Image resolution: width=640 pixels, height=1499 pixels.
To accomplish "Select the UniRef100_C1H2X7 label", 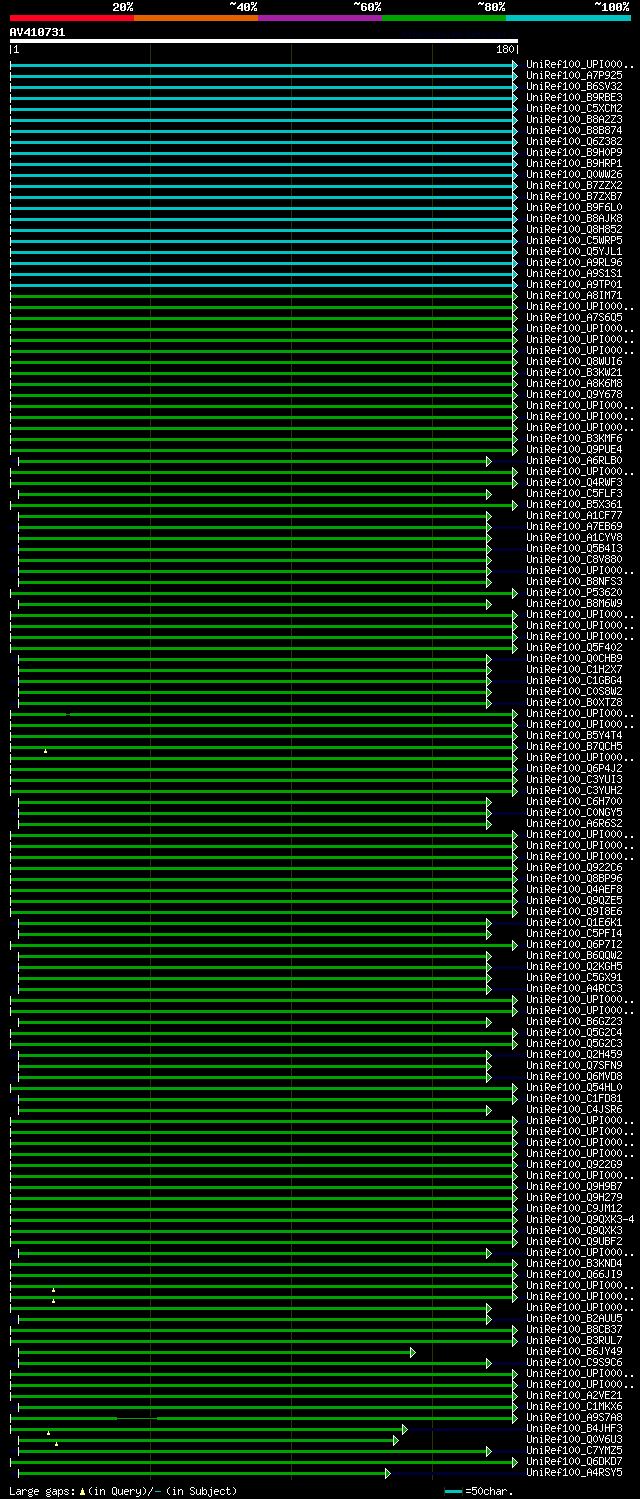I will (574, 669).
